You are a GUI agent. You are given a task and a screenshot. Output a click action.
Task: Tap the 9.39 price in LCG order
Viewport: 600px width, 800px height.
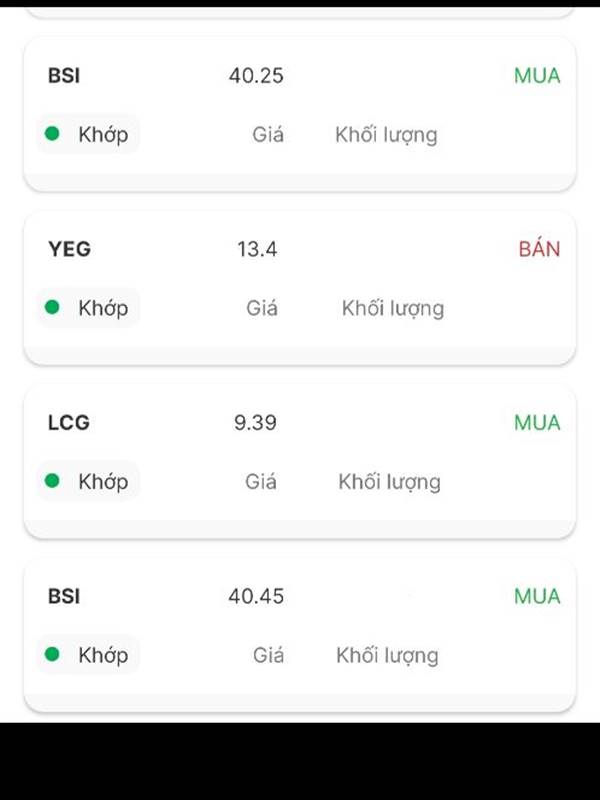coord(255,422)
